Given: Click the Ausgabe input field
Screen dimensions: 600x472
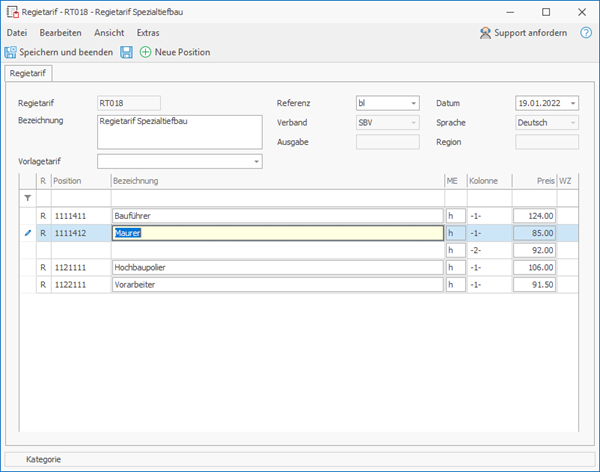Looking at the screenshot, I should 388,142.
